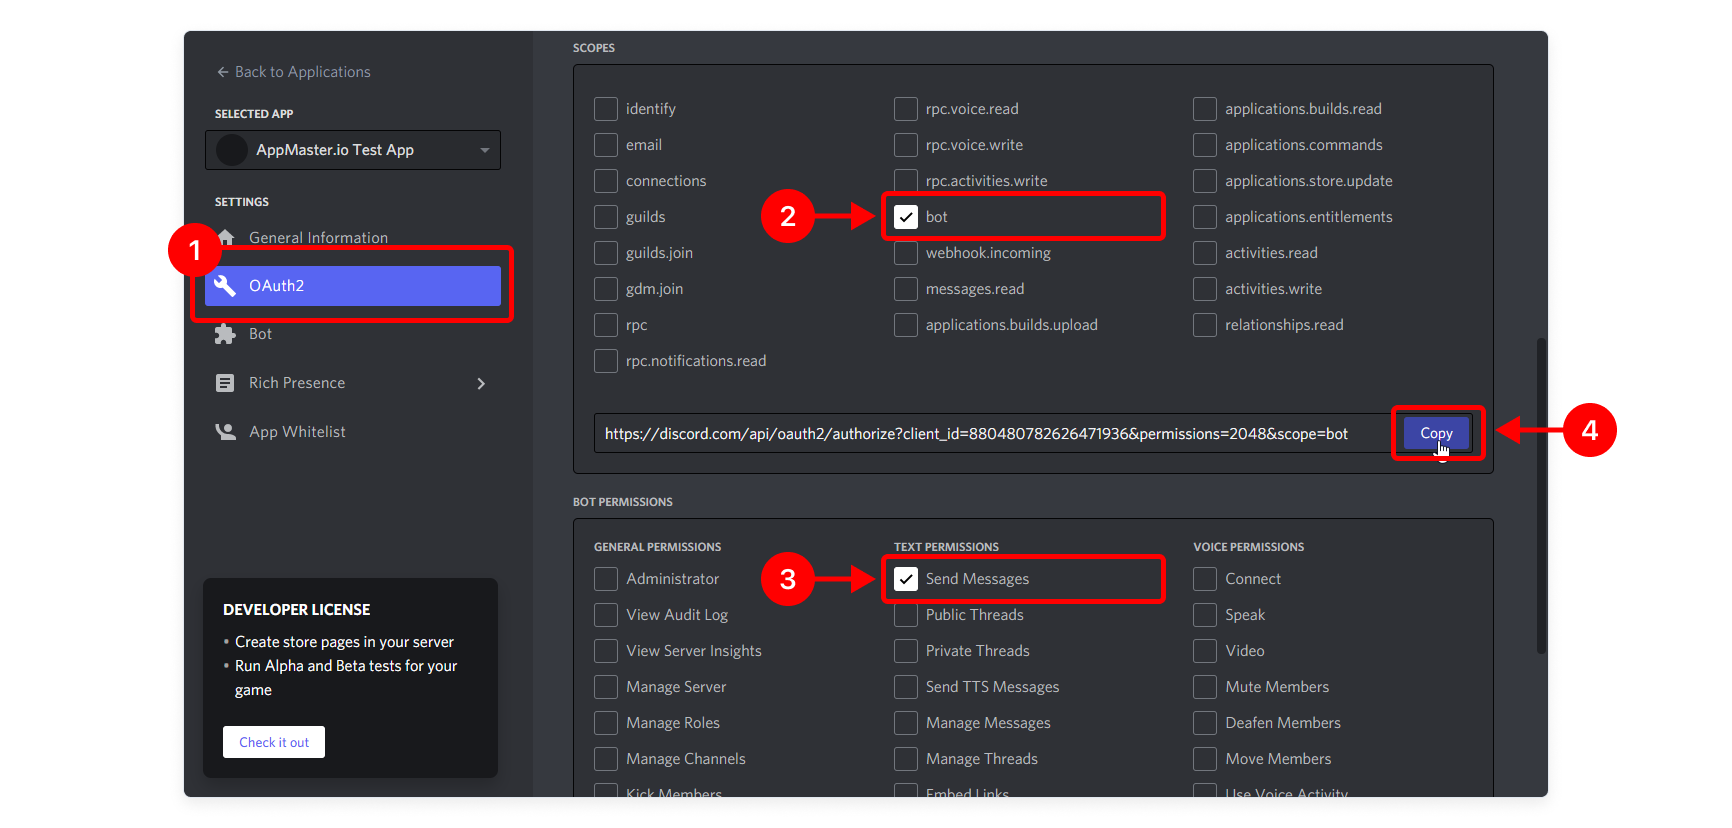
Task: Click the generated authorize URL field
Action: 994,433
